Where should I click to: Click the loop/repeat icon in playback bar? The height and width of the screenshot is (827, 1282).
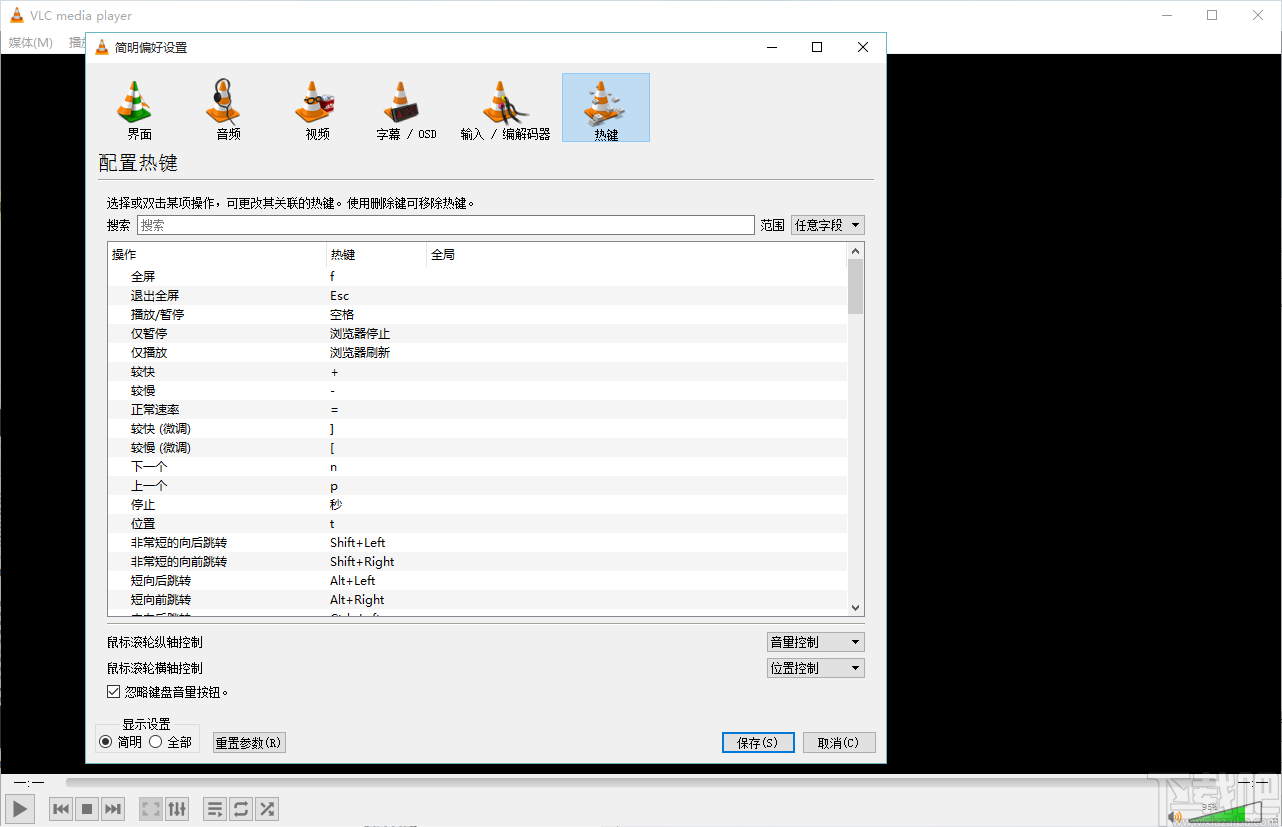click(241, 808)
